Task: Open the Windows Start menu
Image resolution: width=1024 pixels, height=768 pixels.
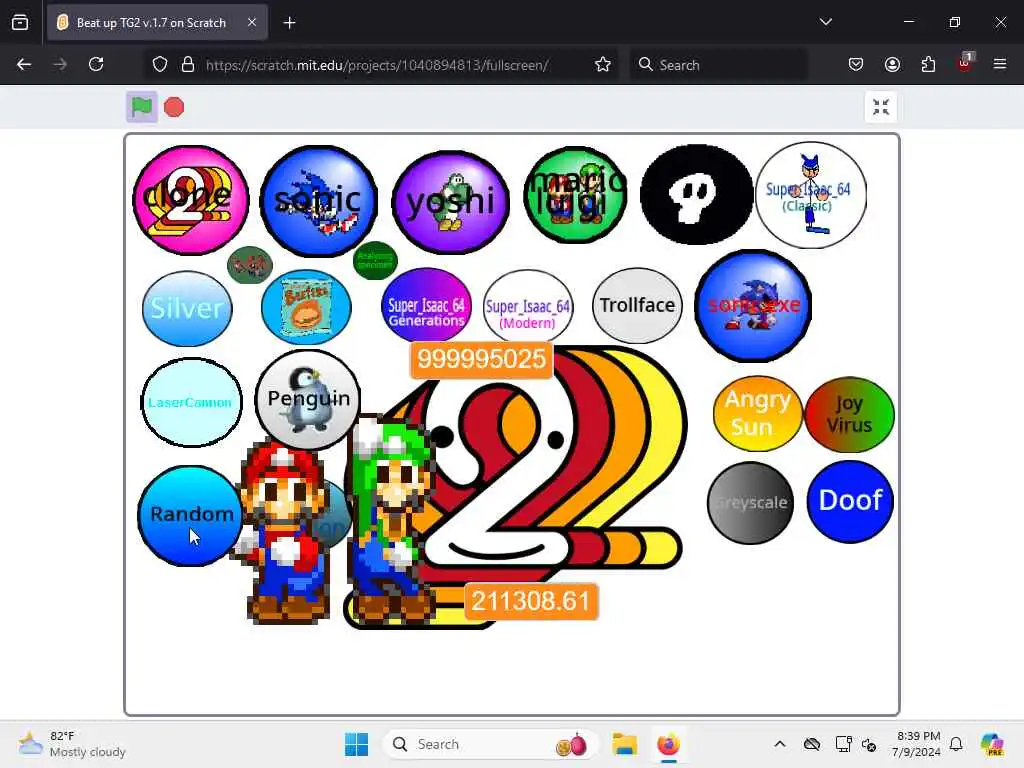Action: pos(357,744)
